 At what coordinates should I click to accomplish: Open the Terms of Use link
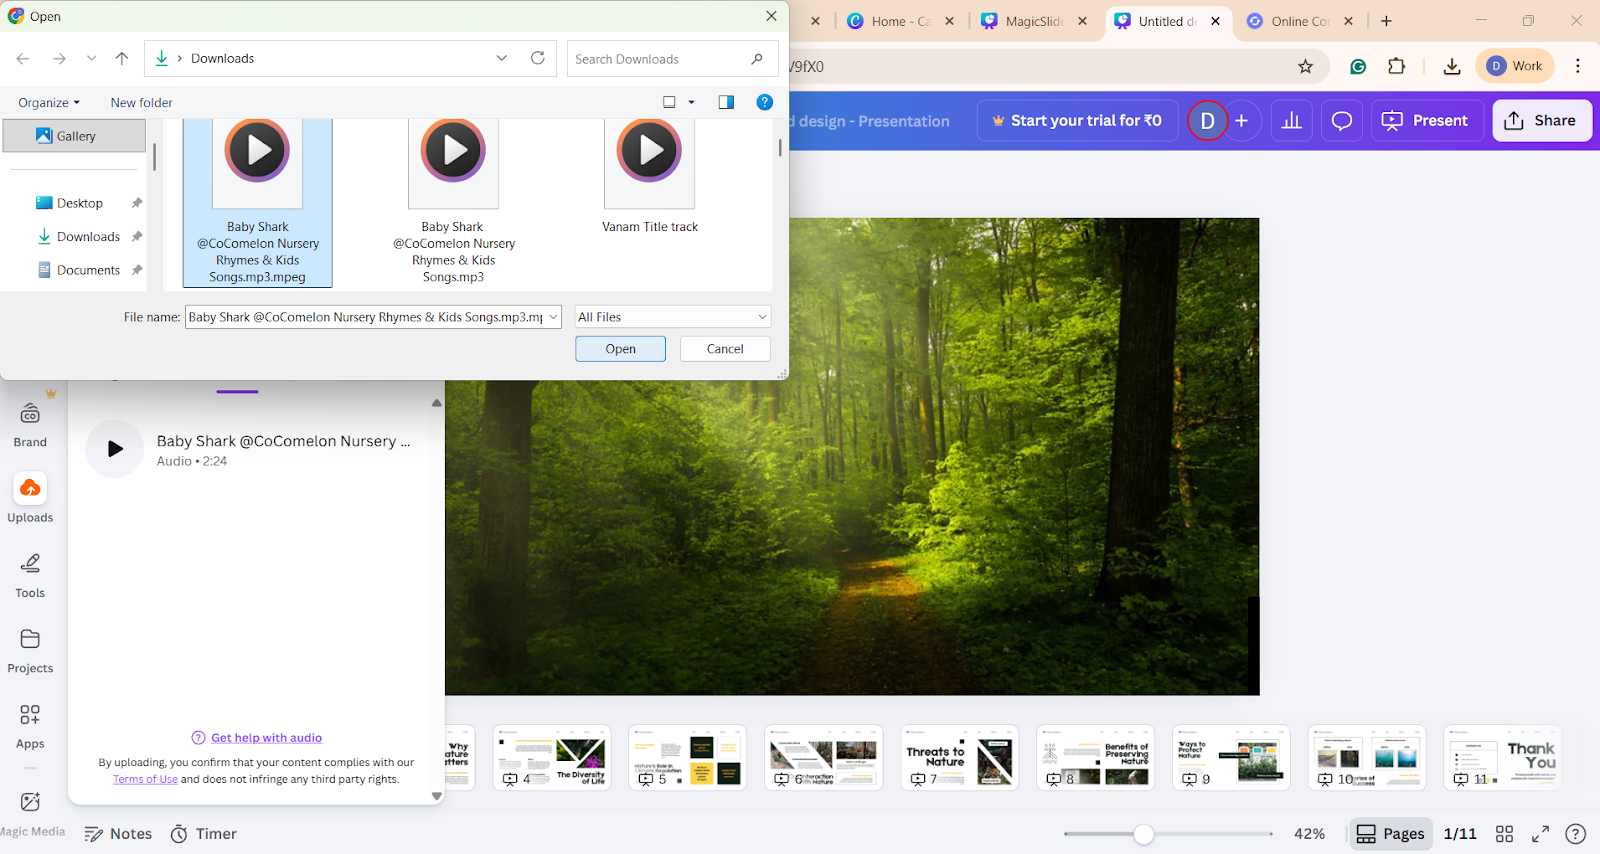[145, 780]
